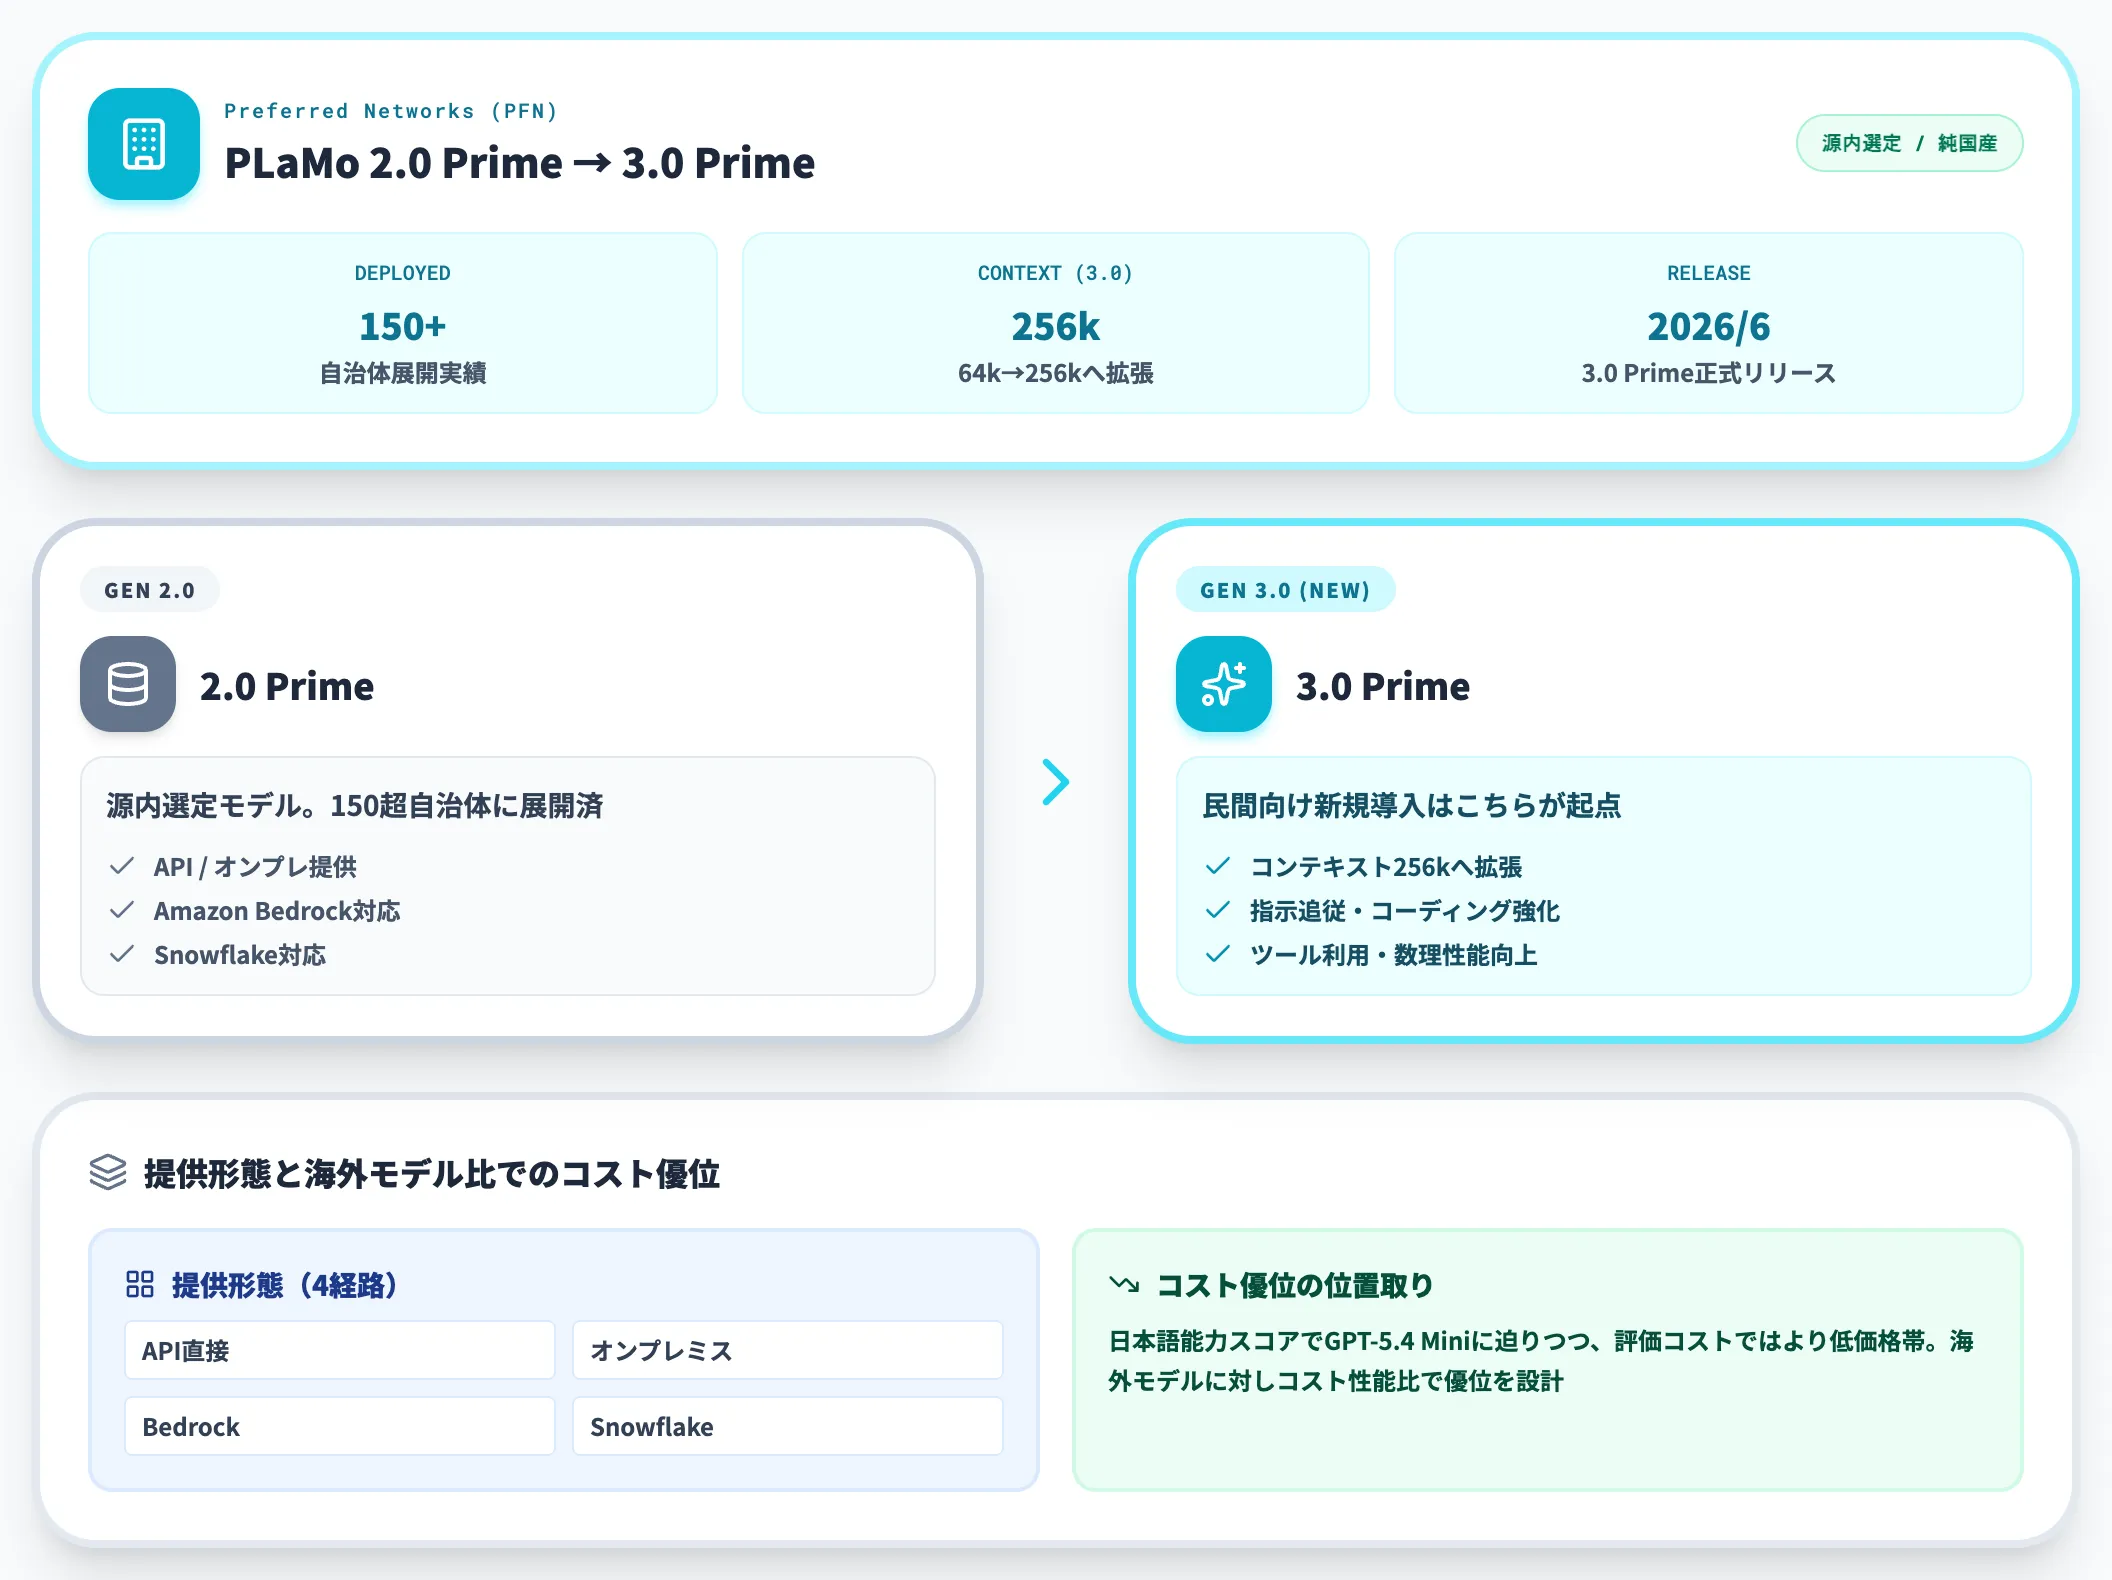2112x1580 pixels.
Task: Click checkmark beside ツール利用・数理性能向上
Action: 1218,954
